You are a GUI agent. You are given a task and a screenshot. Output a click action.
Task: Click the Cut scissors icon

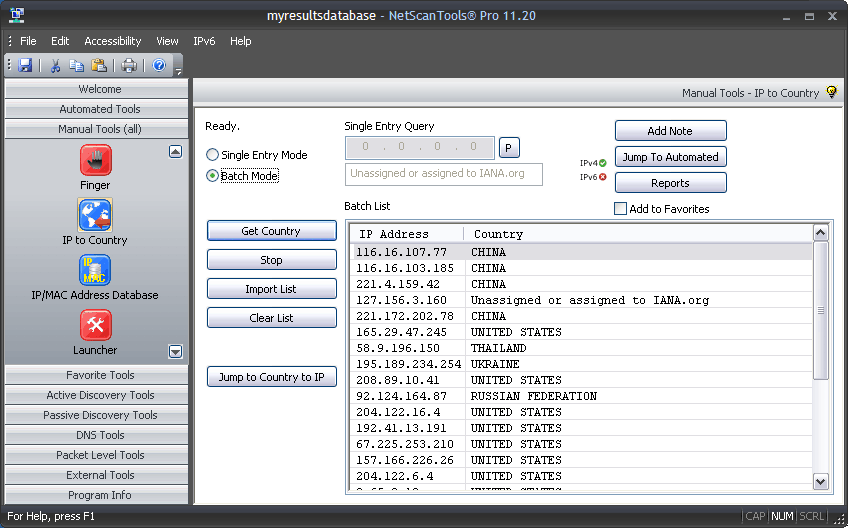[x=55, y=65]
